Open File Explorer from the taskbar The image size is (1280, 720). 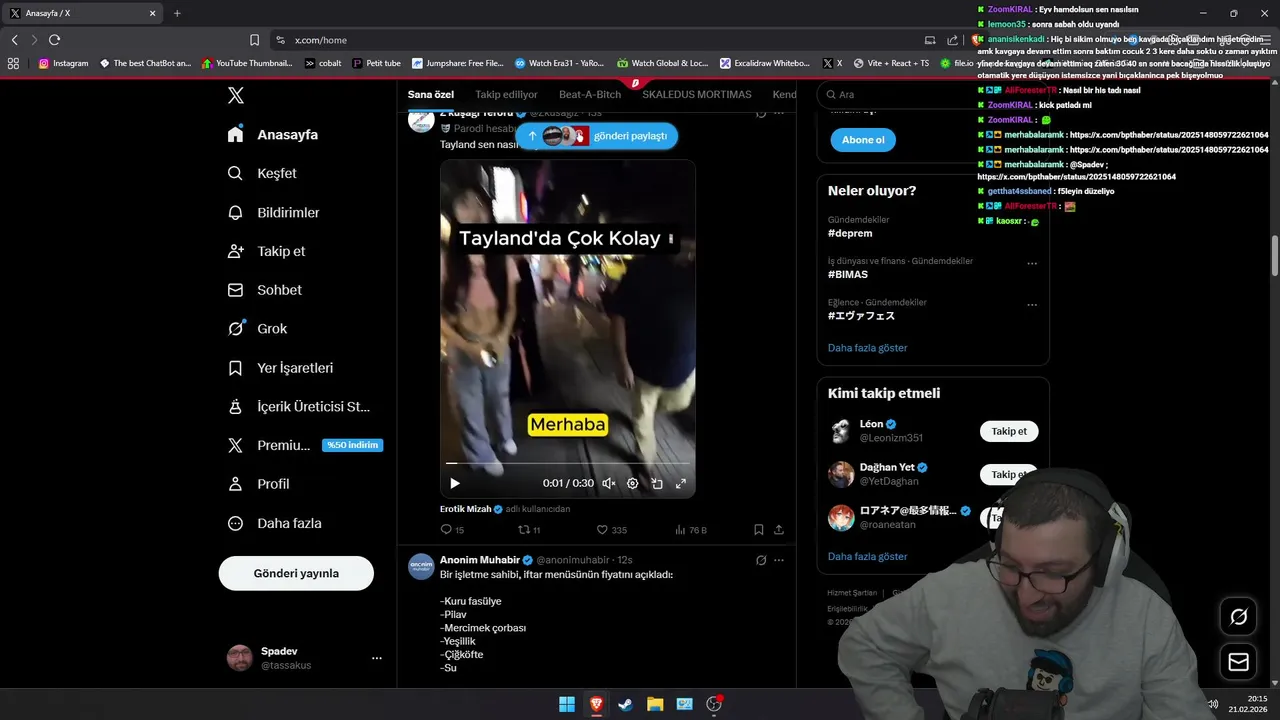click(655, 704)
